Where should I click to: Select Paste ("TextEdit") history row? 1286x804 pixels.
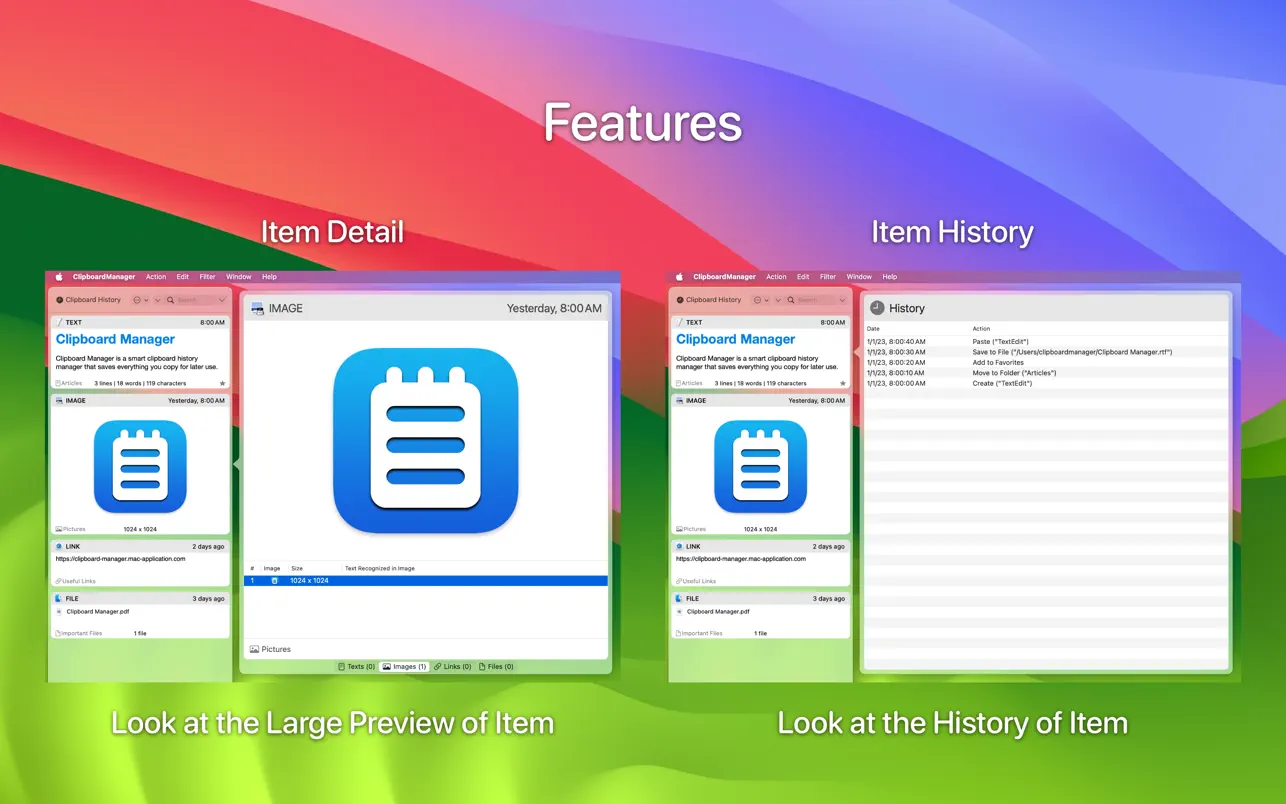coord(1046,342)
